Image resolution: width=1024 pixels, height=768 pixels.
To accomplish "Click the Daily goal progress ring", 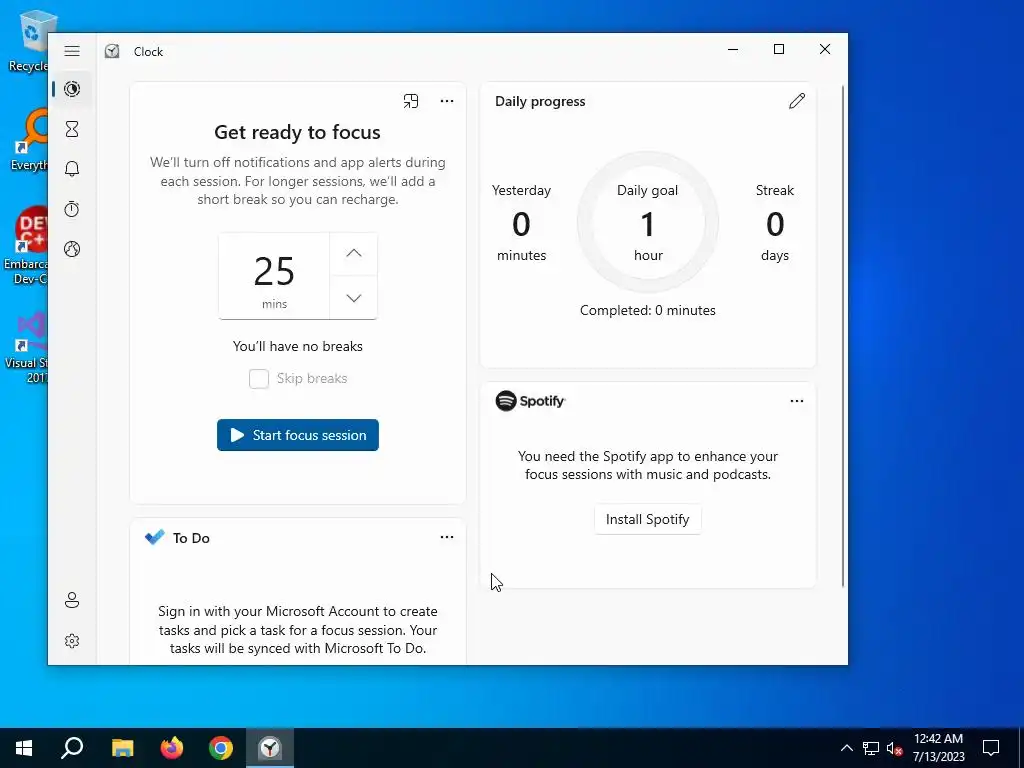I will pyautogui.click(x=648, y=223).
